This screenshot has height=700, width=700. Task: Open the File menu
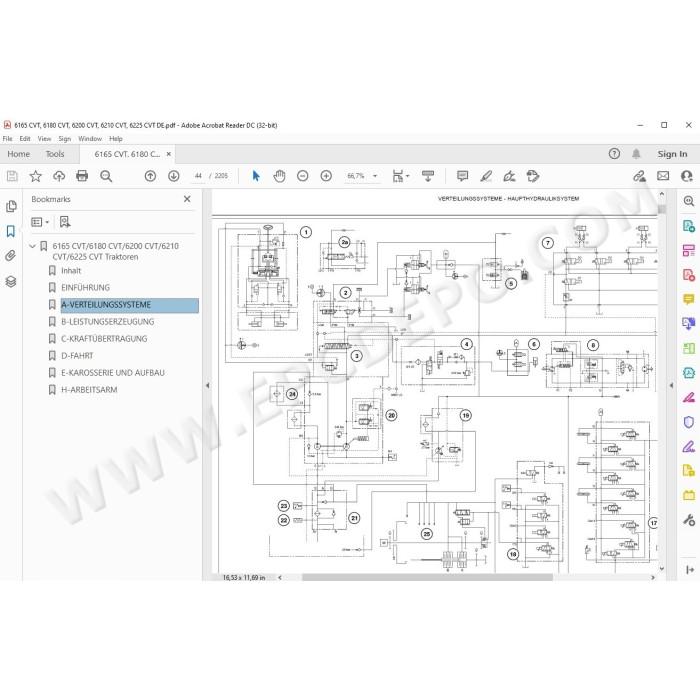click(x=8, y=139)
